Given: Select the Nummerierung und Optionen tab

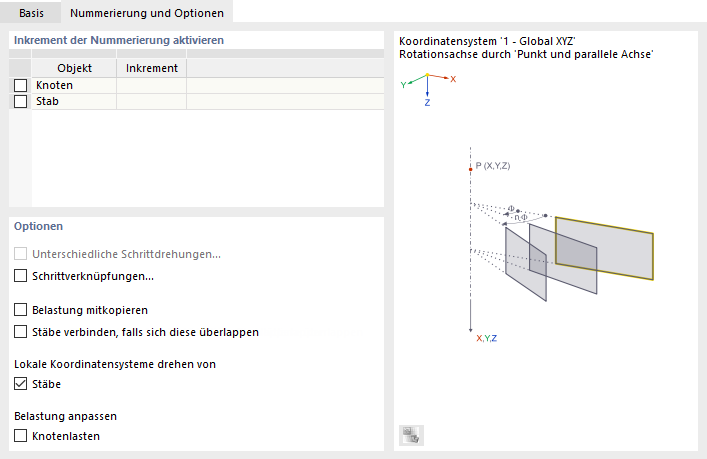Looking at the screenshot, I should click(147, 12).
